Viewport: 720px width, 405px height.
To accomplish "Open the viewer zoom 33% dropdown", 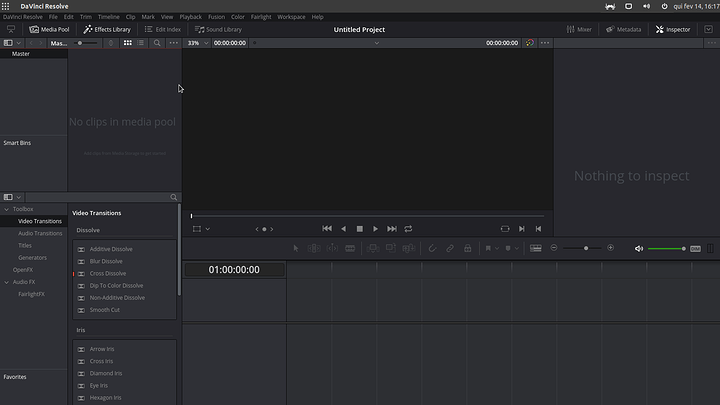I will point(197,43).
